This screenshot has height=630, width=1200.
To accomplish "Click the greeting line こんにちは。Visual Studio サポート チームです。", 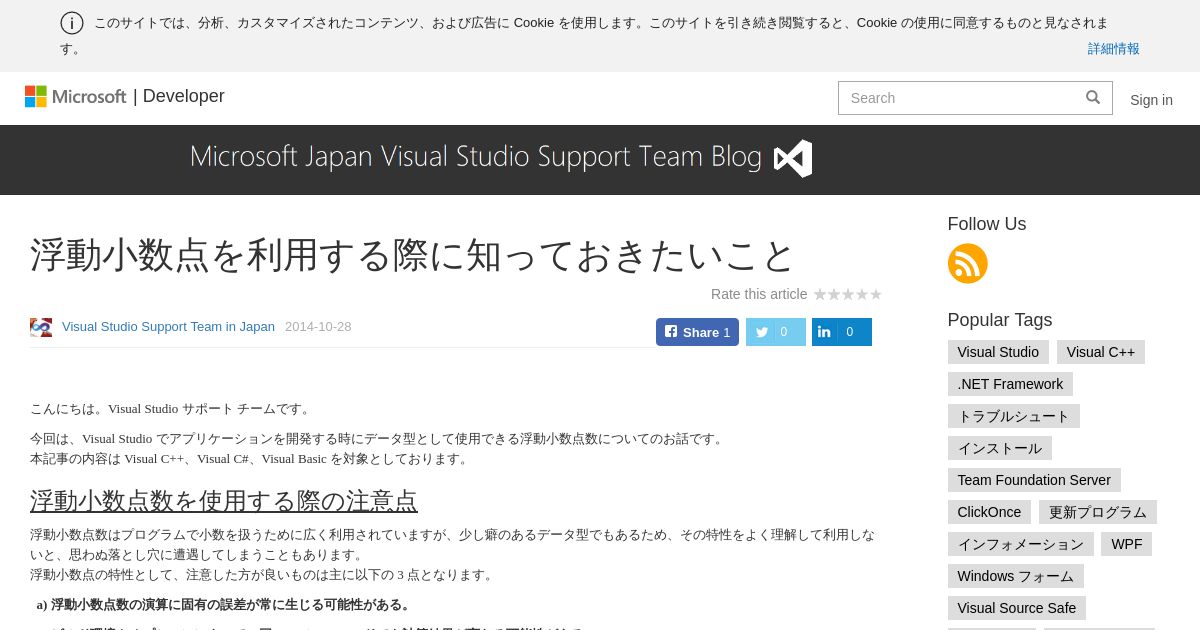I will [x=172, y=409].
